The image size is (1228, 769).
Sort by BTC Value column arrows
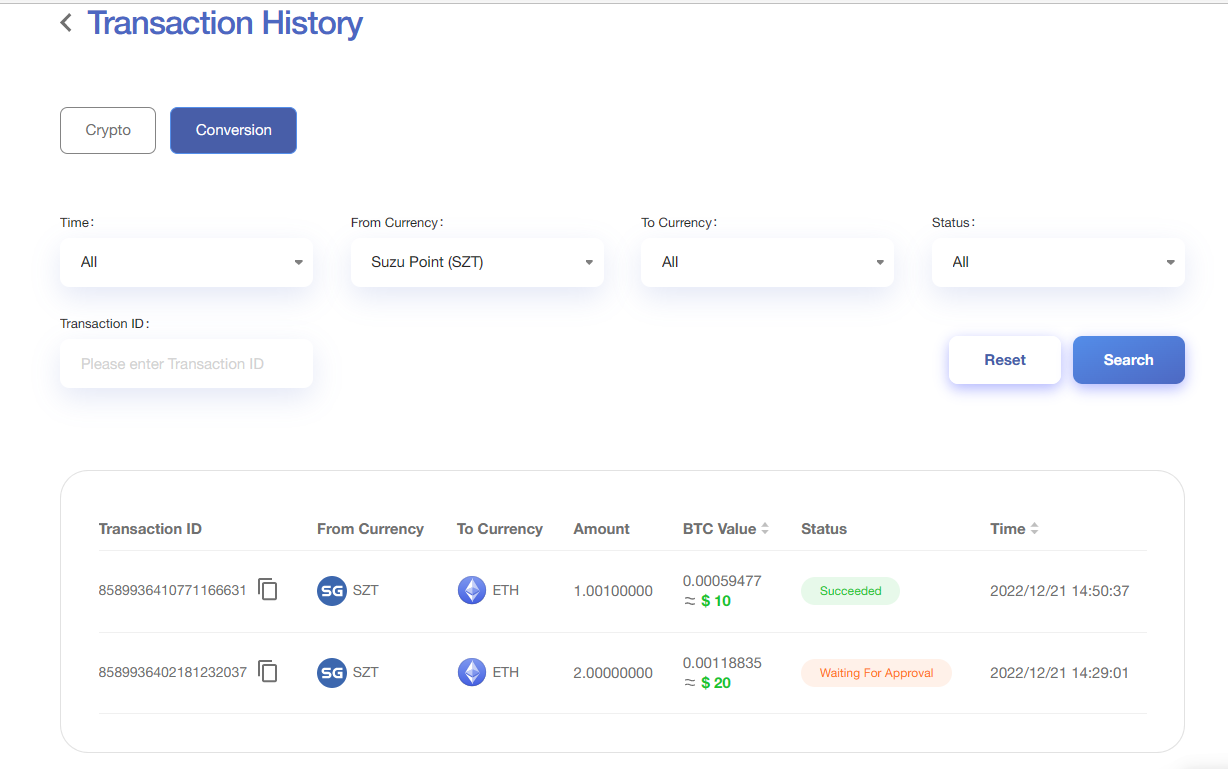click(x=765, y=529)
